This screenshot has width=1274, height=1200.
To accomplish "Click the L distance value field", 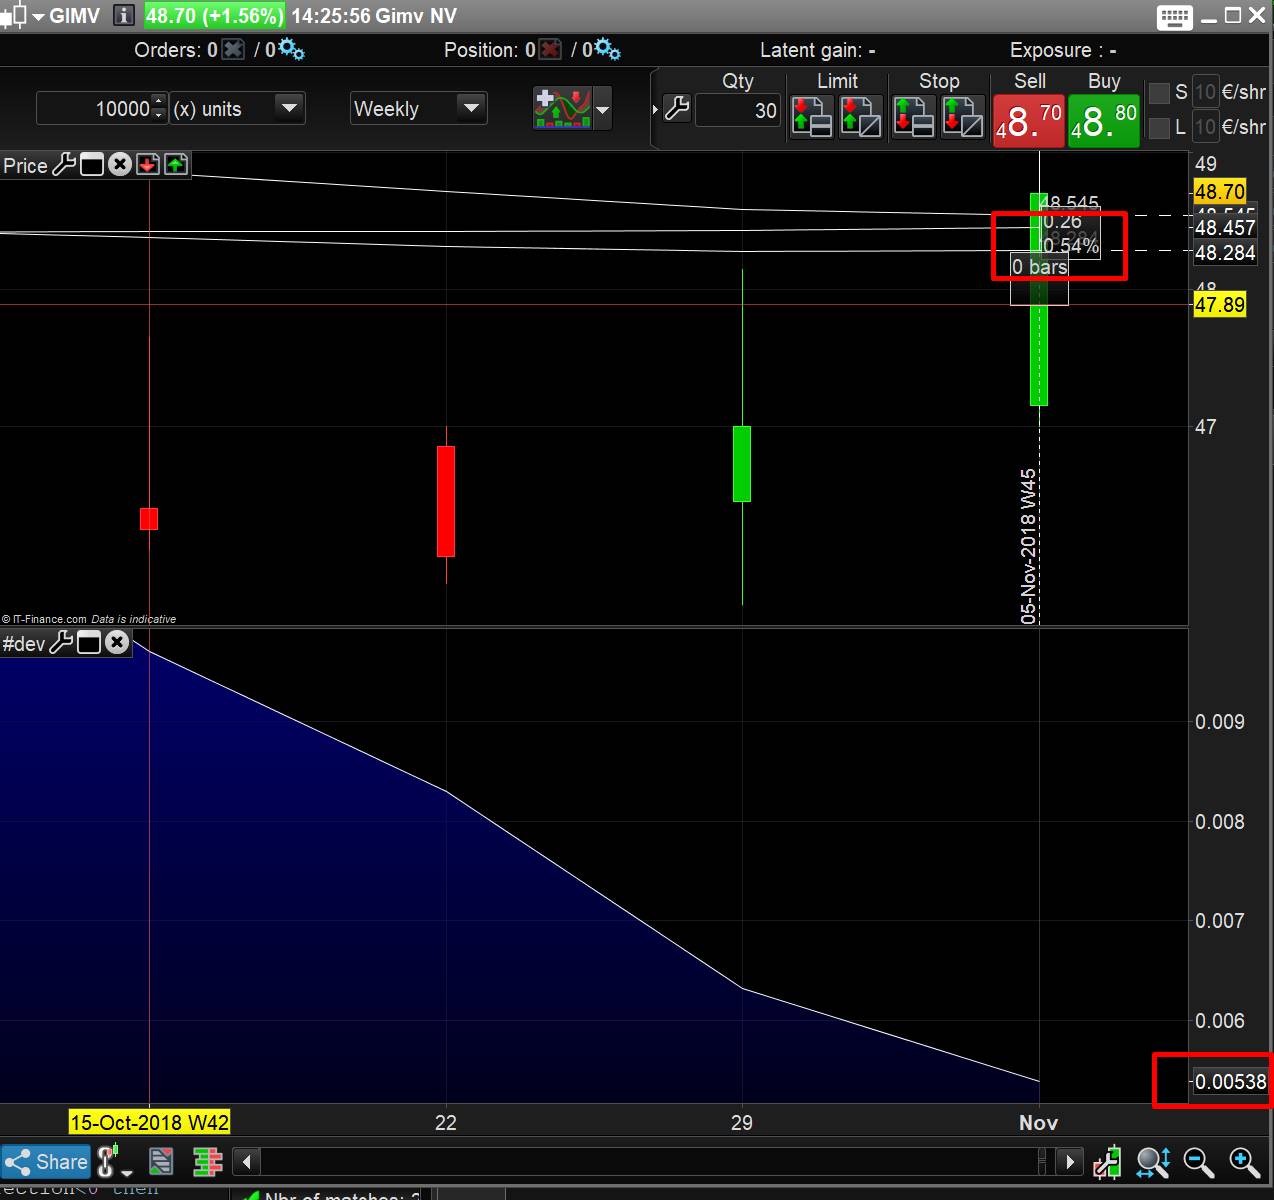I will (x=1206, y=127).
